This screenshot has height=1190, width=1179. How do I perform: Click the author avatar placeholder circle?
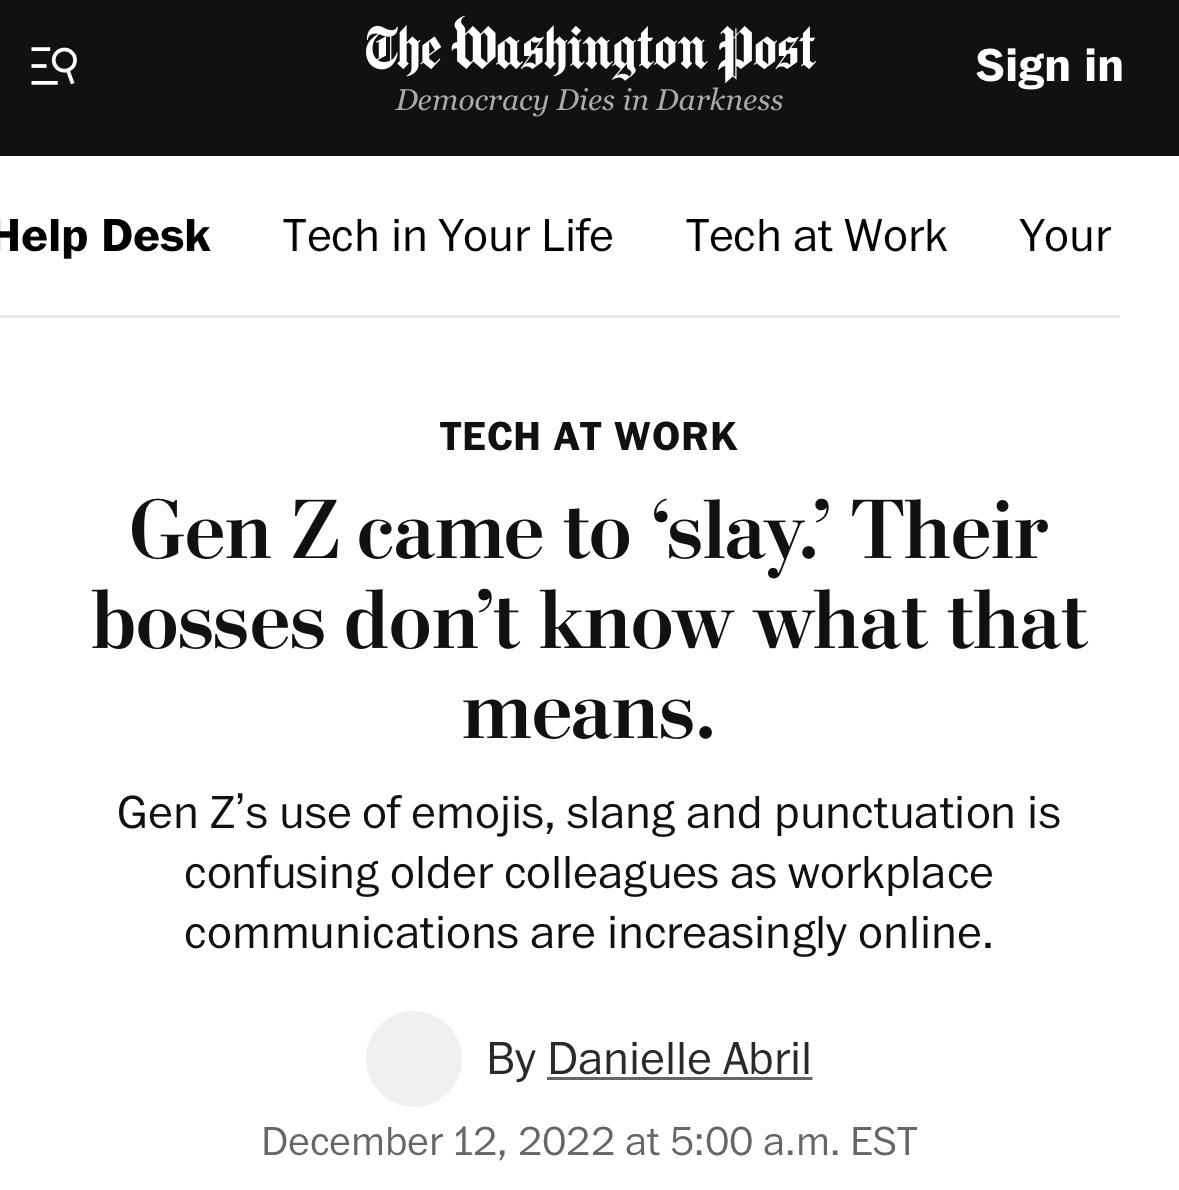(x=413, y=1058)
